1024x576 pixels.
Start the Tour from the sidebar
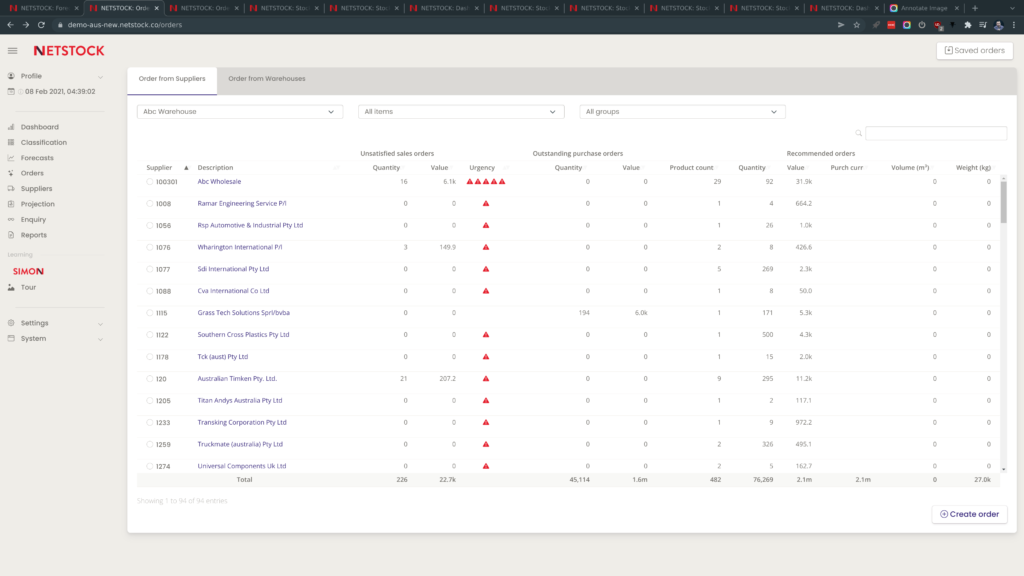29,287
